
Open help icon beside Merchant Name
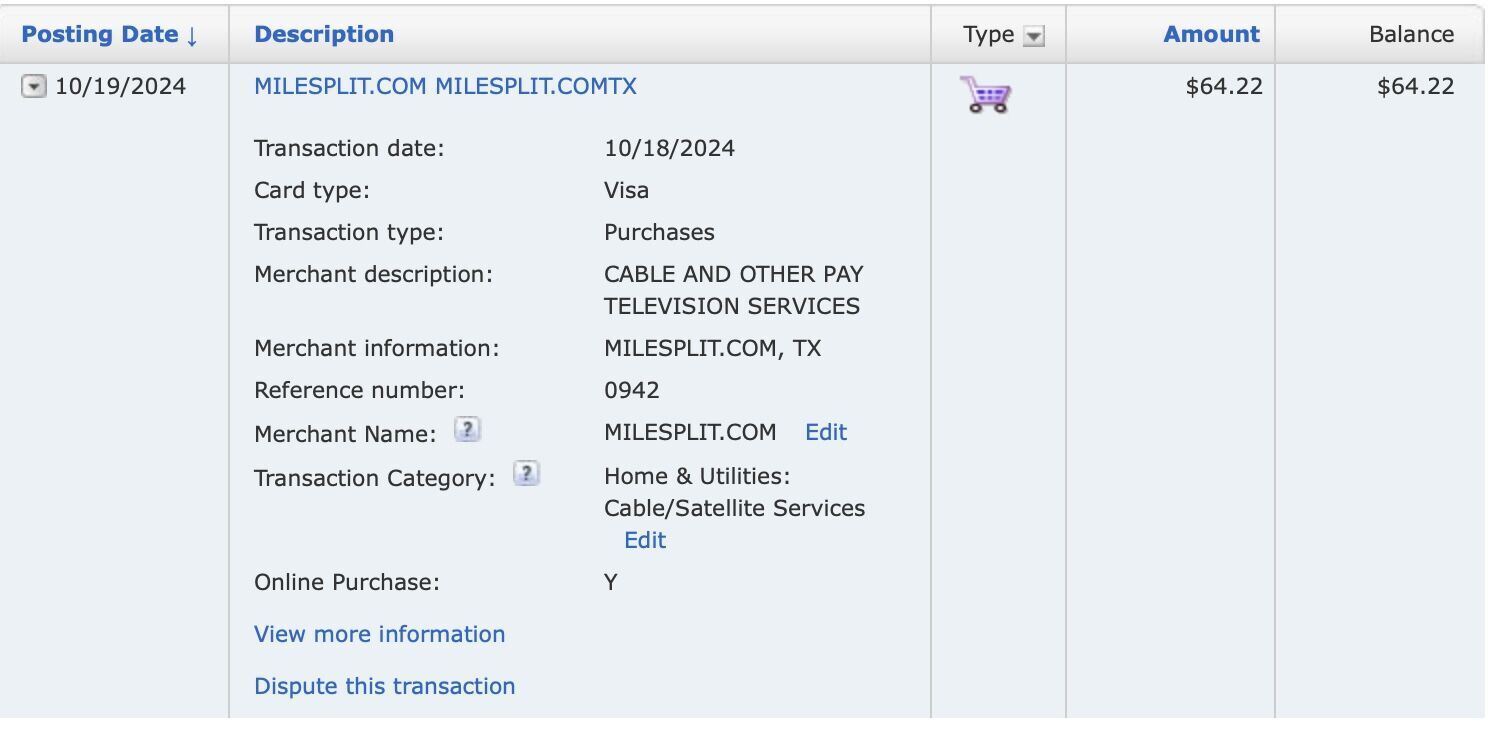[467, 430]
